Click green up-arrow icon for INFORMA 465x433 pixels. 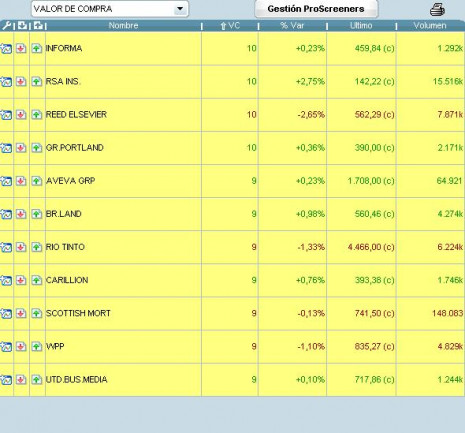pyautogui.click(x=37, y=49)
